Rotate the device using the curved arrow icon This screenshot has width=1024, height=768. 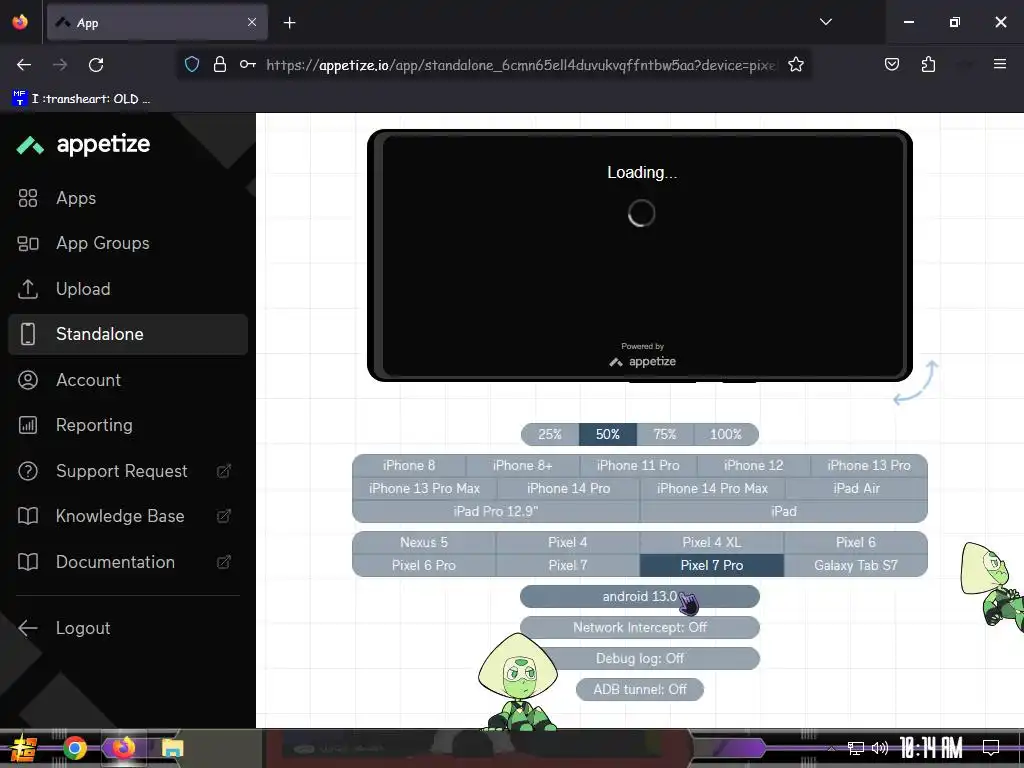point(916,383)
